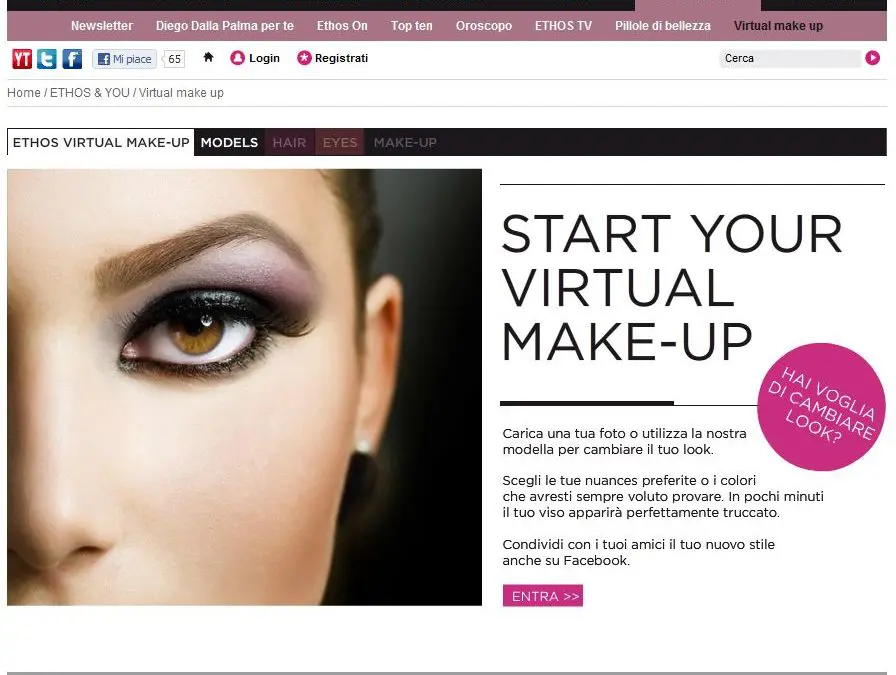Open the Login link
The height and width of the screenshot is (675, 896).
[x=255, y=58]
